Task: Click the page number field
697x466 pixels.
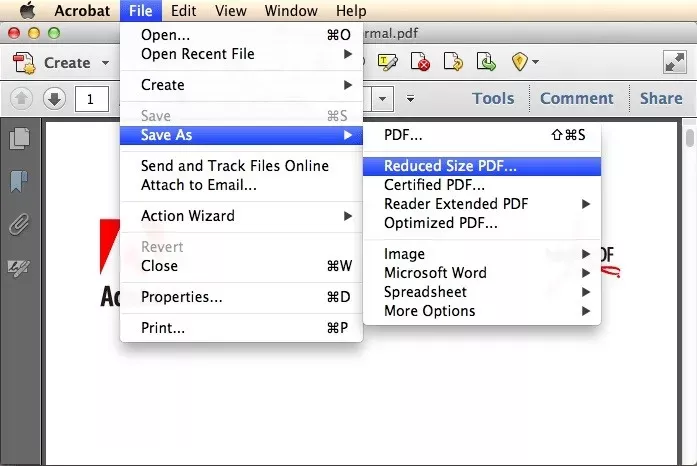Action: click(92, 99)
